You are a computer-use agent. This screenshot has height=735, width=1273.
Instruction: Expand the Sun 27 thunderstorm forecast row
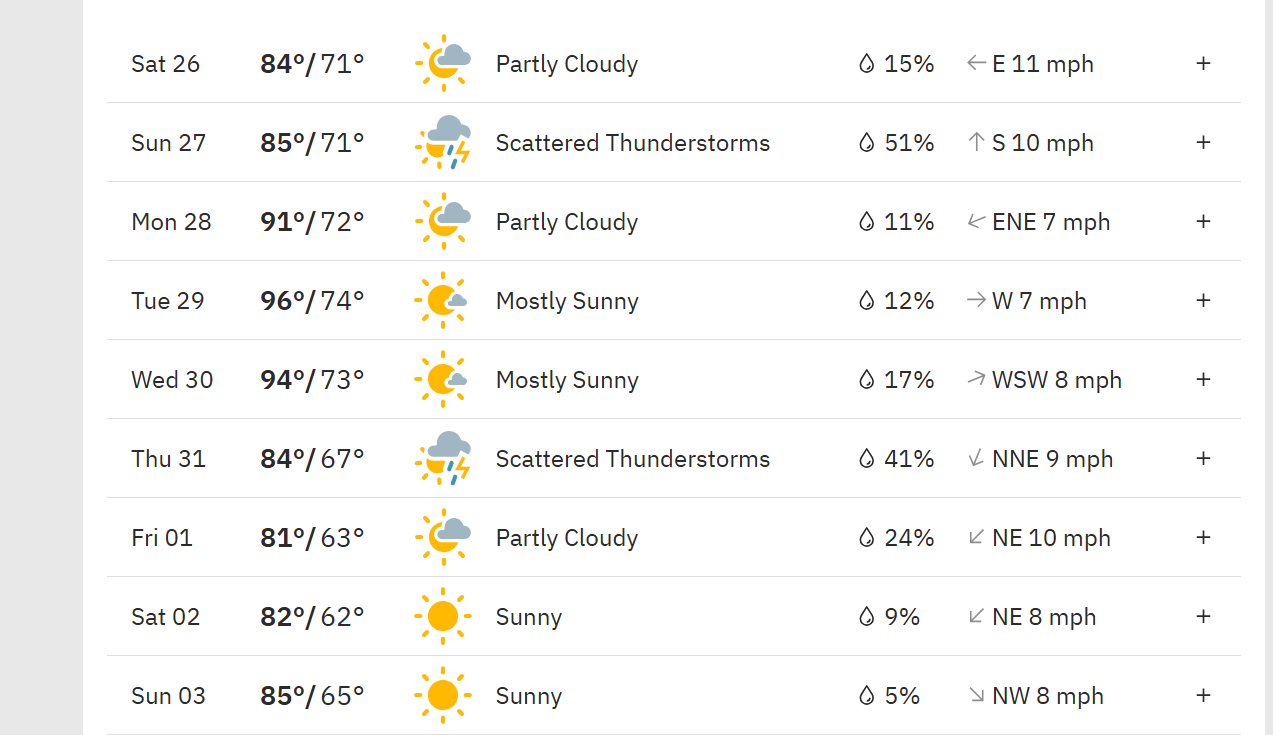click(x=1203, y=142)
